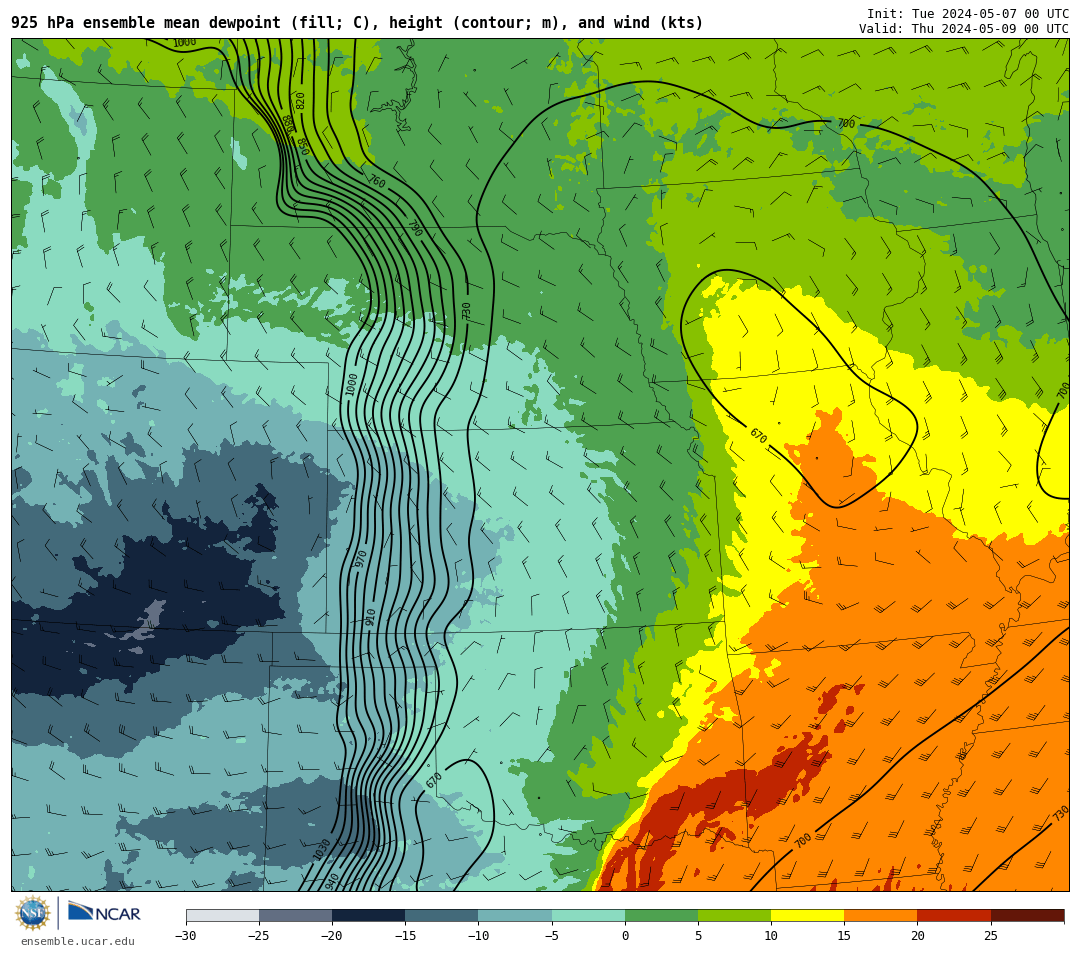The width and height of the screenshot is (1080, 954).
Task: Click the colorbar tick label '25'
Action: (990, 935)
